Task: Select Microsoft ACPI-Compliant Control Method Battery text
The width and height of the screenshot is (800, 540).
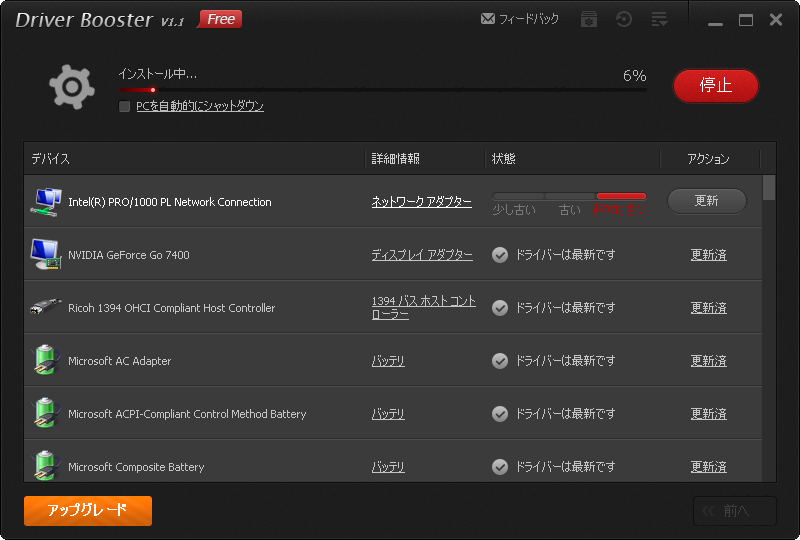Action: (x=187, y=414)
